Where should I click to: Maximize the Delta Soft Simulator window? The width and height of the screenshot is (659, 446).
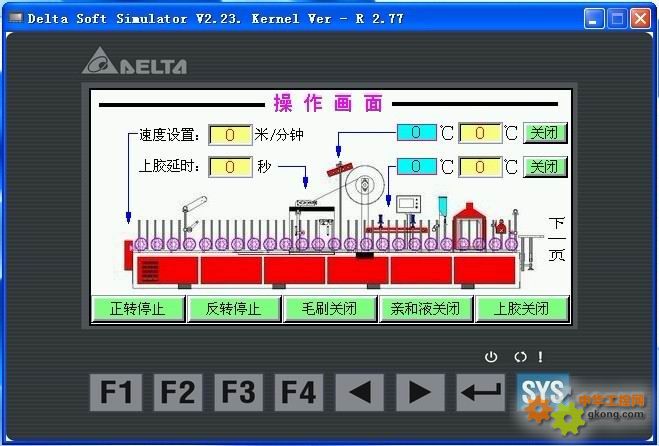617,18
